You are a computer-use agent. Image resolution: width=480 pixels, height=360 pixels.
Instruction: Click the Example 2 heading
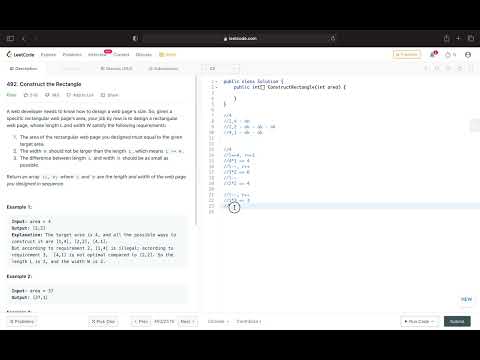click(19, 276)
